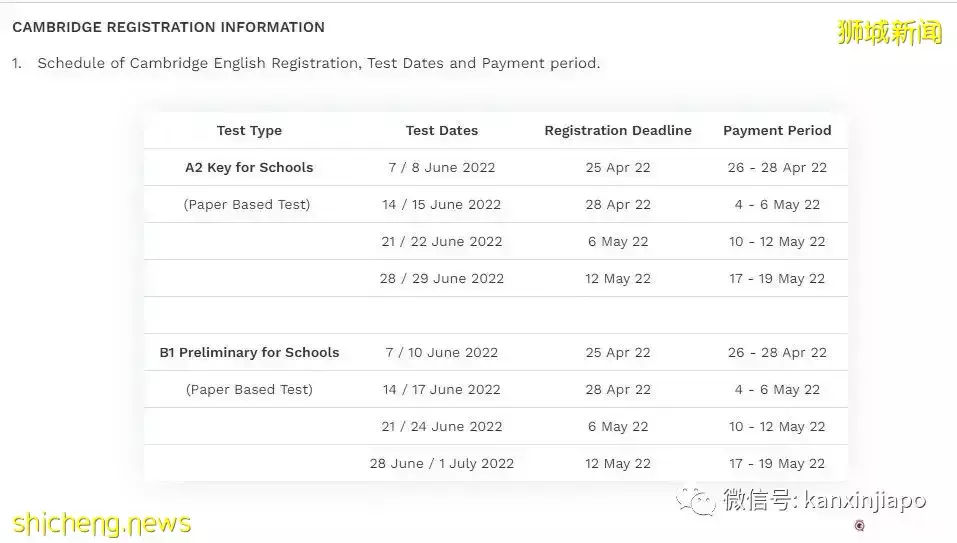957x543 pixels.
Task: Select the A2 Key for Schools row
Action: (249, 167)
